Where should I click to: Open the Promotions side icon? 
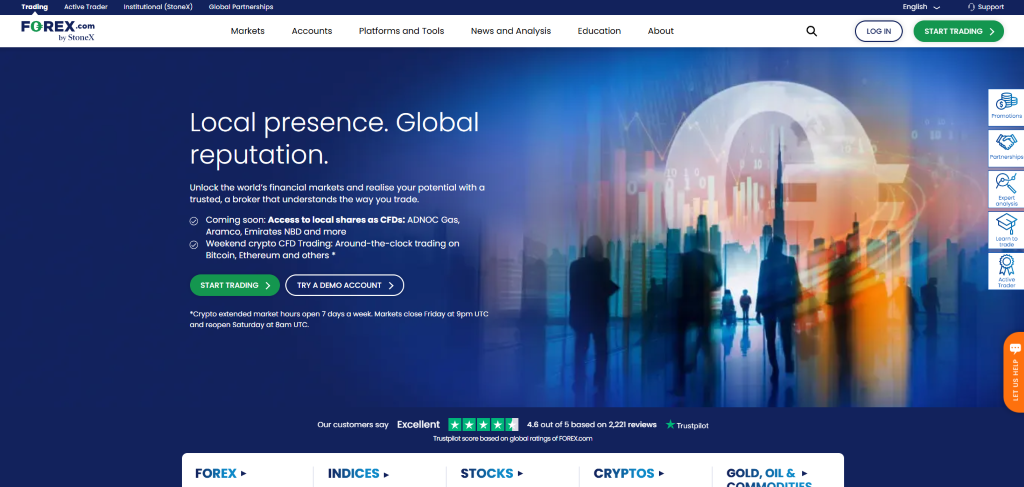click(1006, 107)
